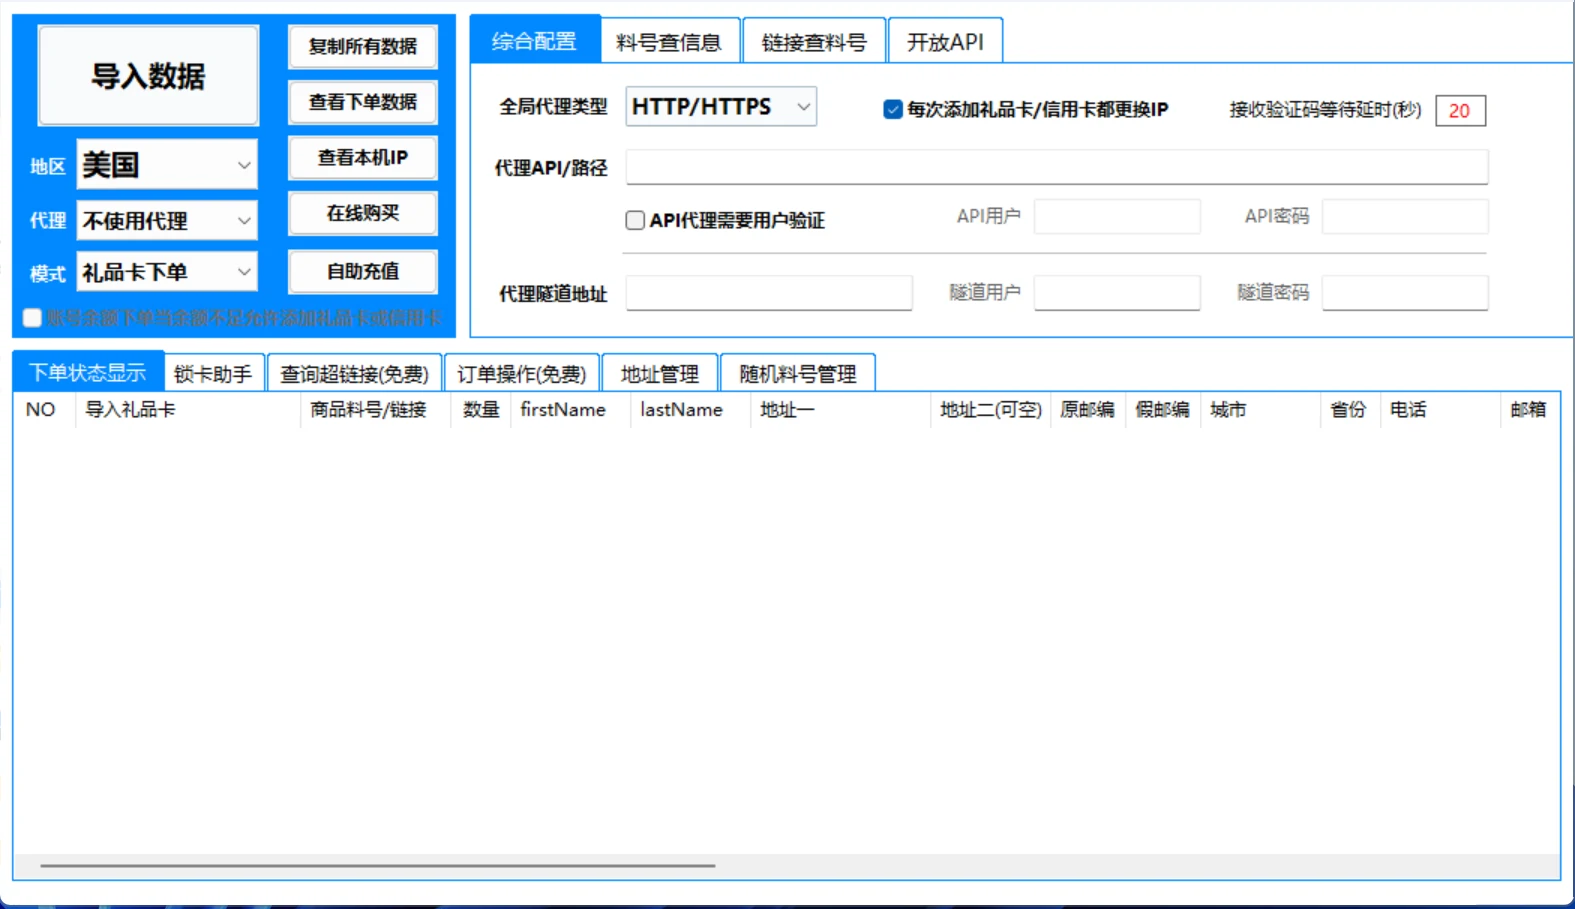Viewport: 1575px width, 909px height.
Task: Click the horizontal scrollbar of the table
Action: pos(378,865)
